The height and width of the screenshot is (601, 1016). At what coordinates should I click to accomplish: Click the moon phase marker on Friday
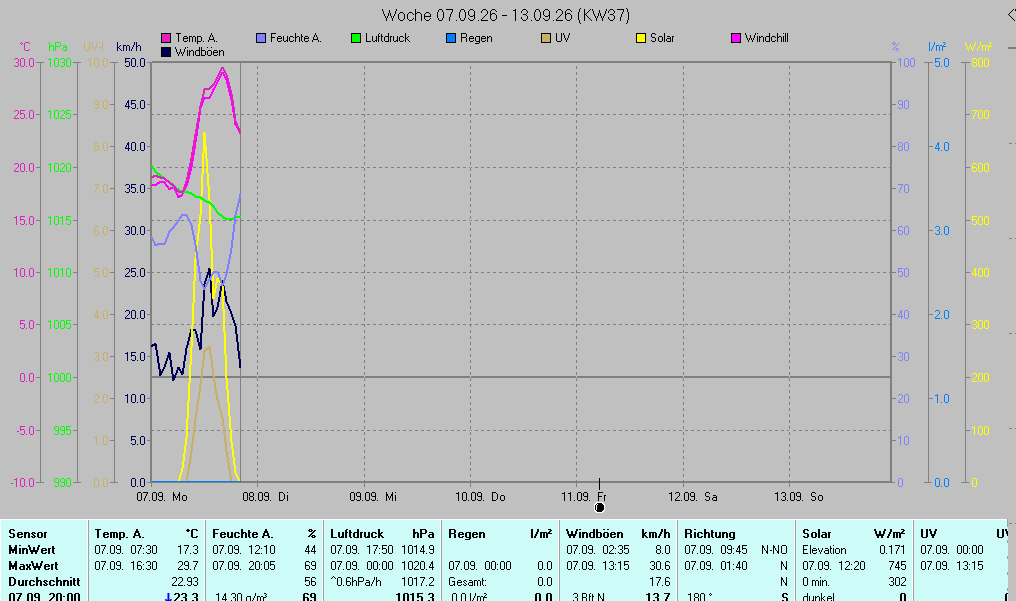599,507
